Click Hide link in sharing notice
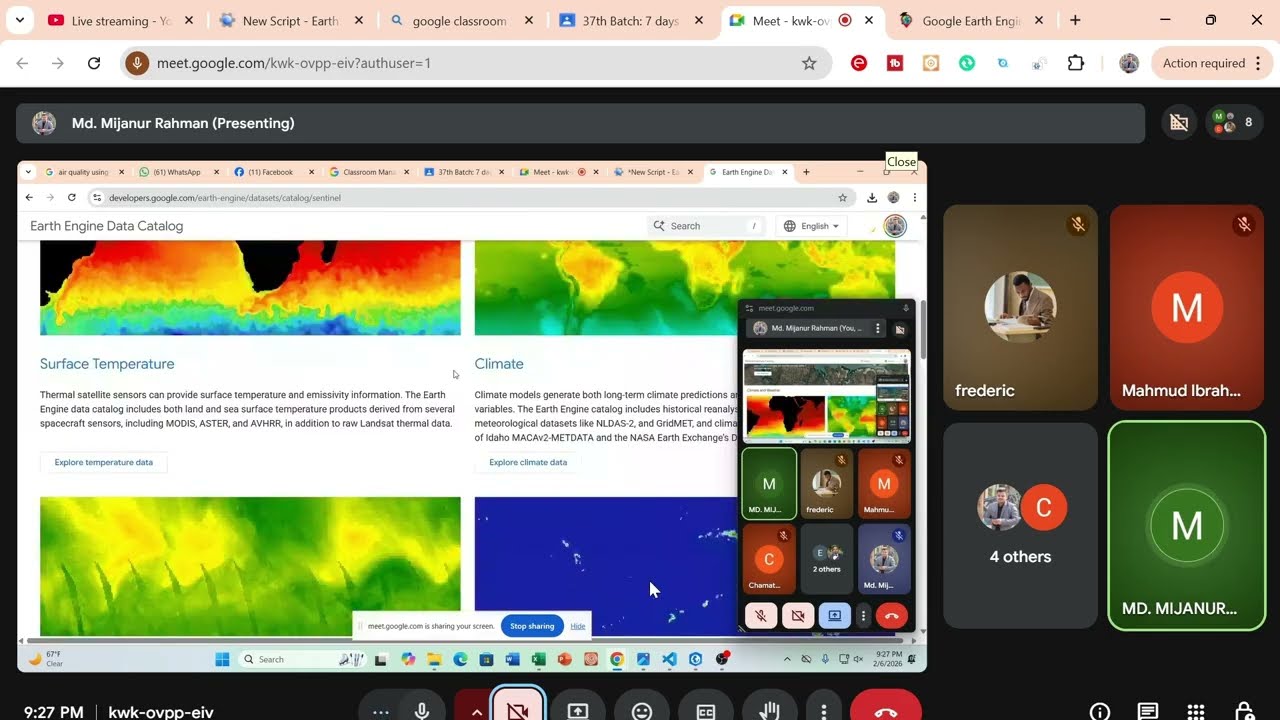1280x720 pixels. click(578, 626)
